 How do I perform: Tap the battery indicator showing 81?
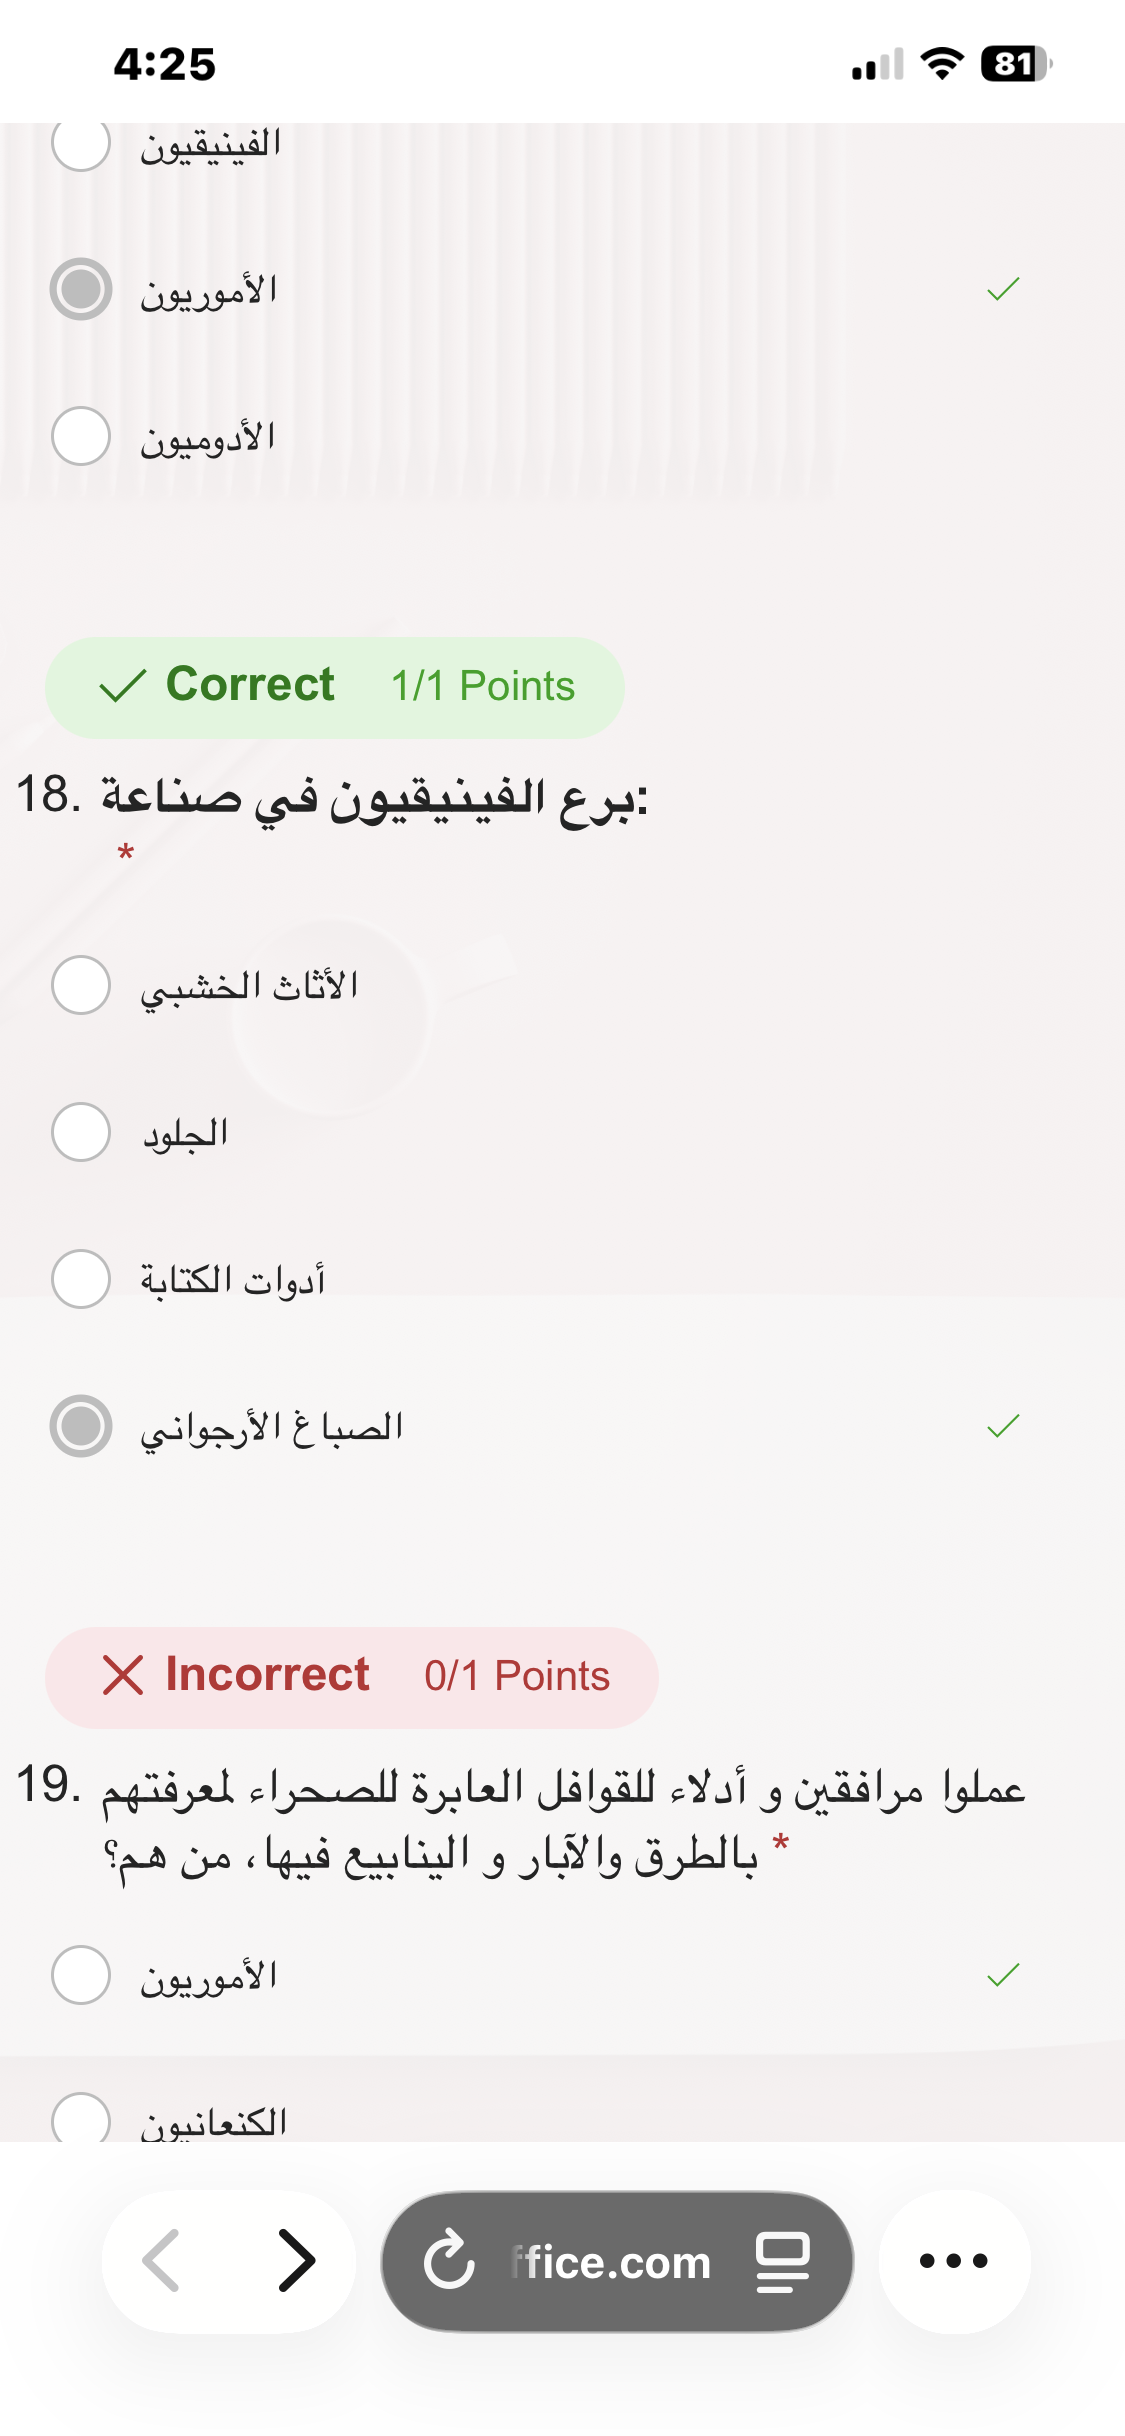click(x=1015, y=64)
